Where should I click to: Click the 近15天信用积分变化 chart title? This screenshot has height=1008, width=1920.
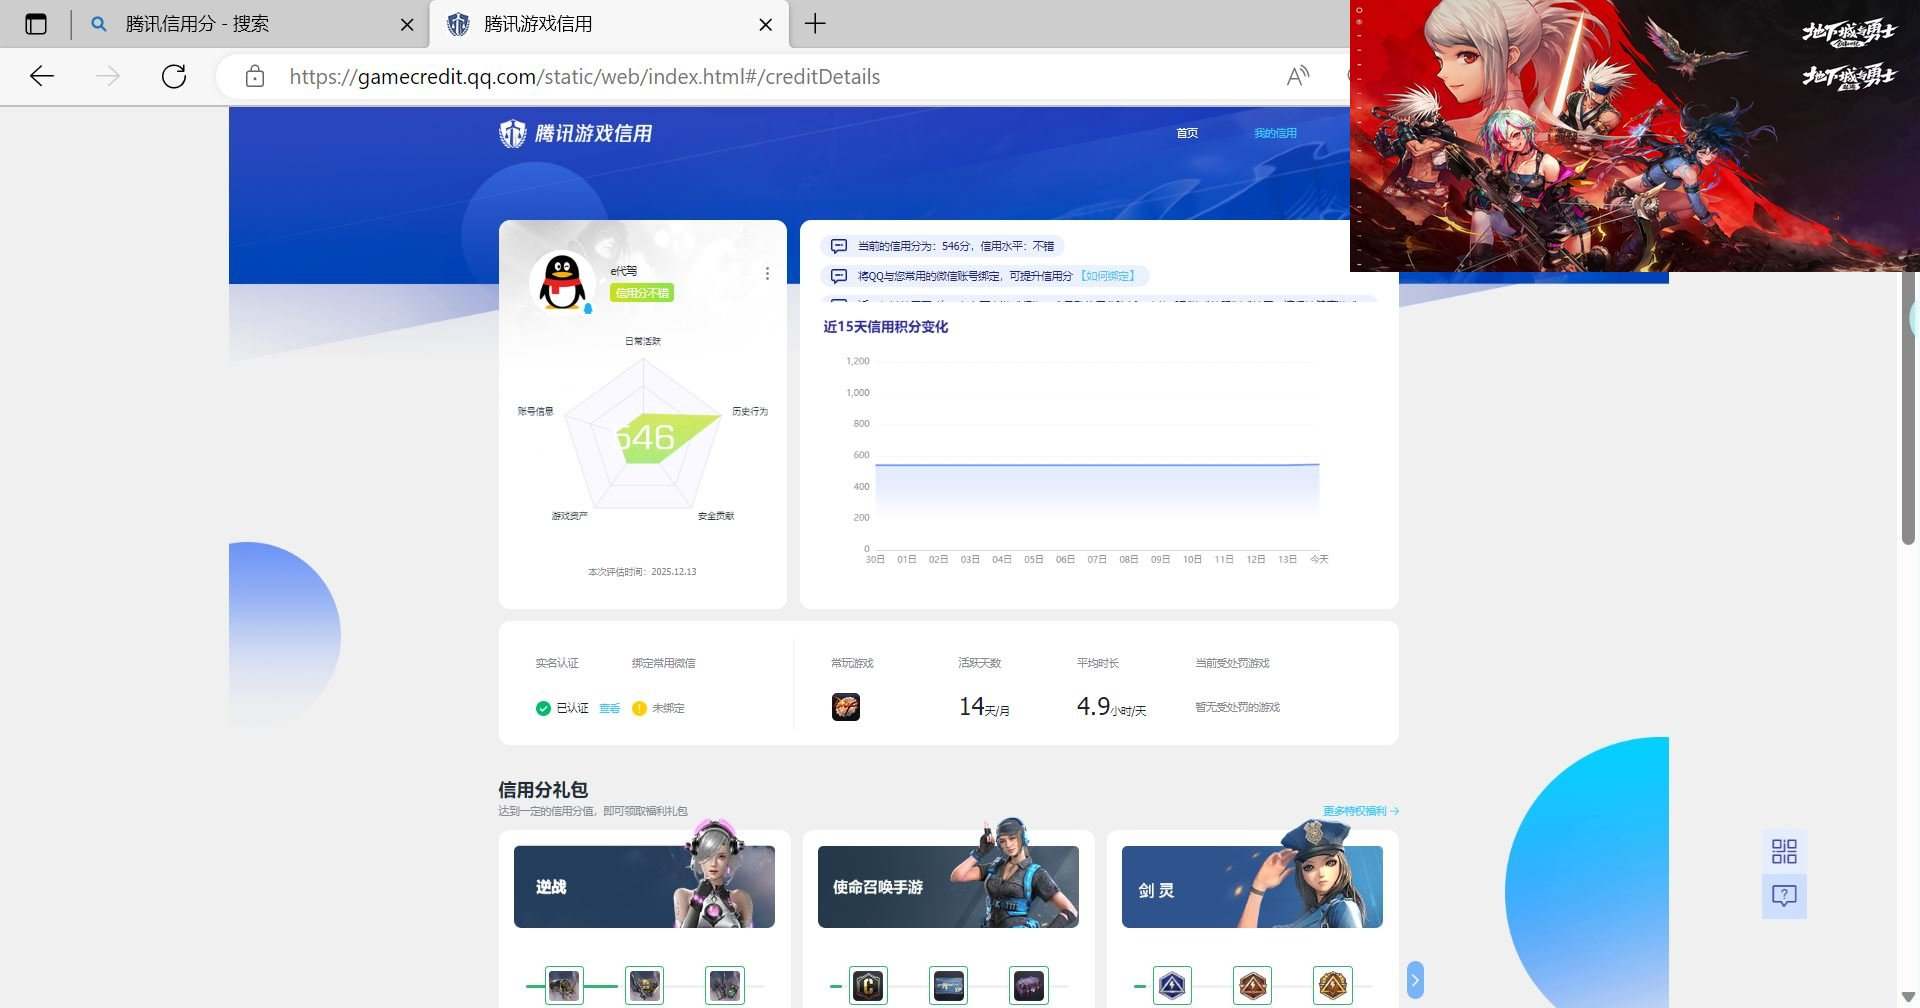[x=886, y=327]
